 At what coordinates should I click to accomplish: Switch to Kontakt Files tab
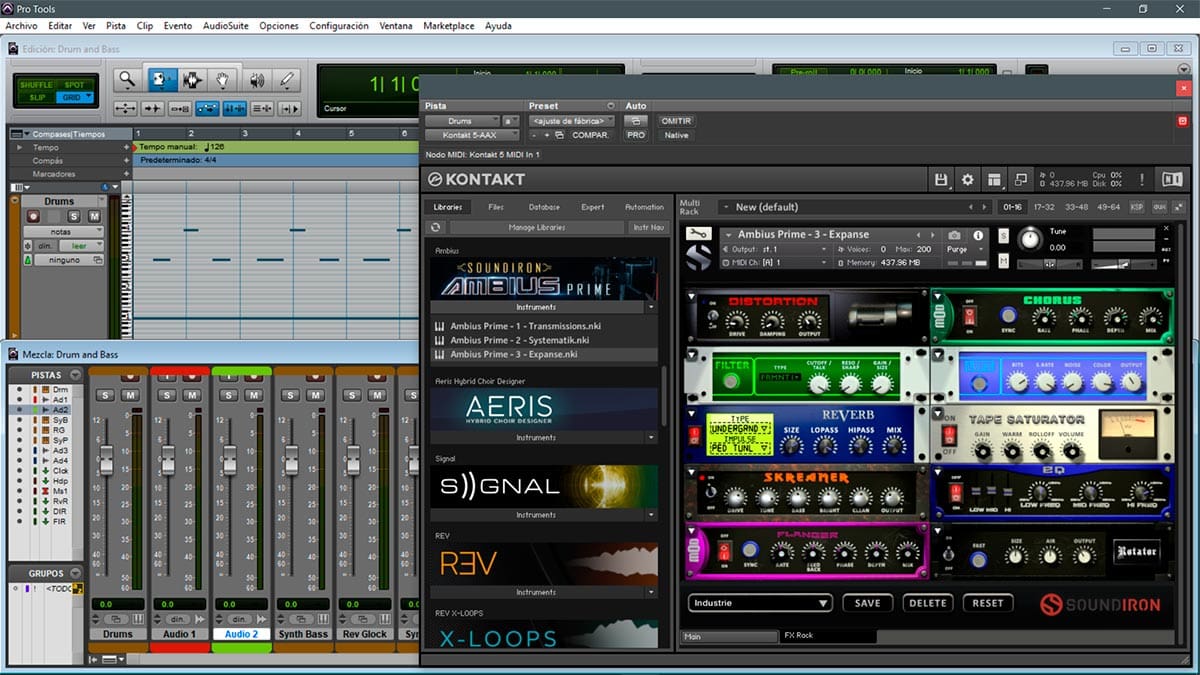(x=496, y=207)
